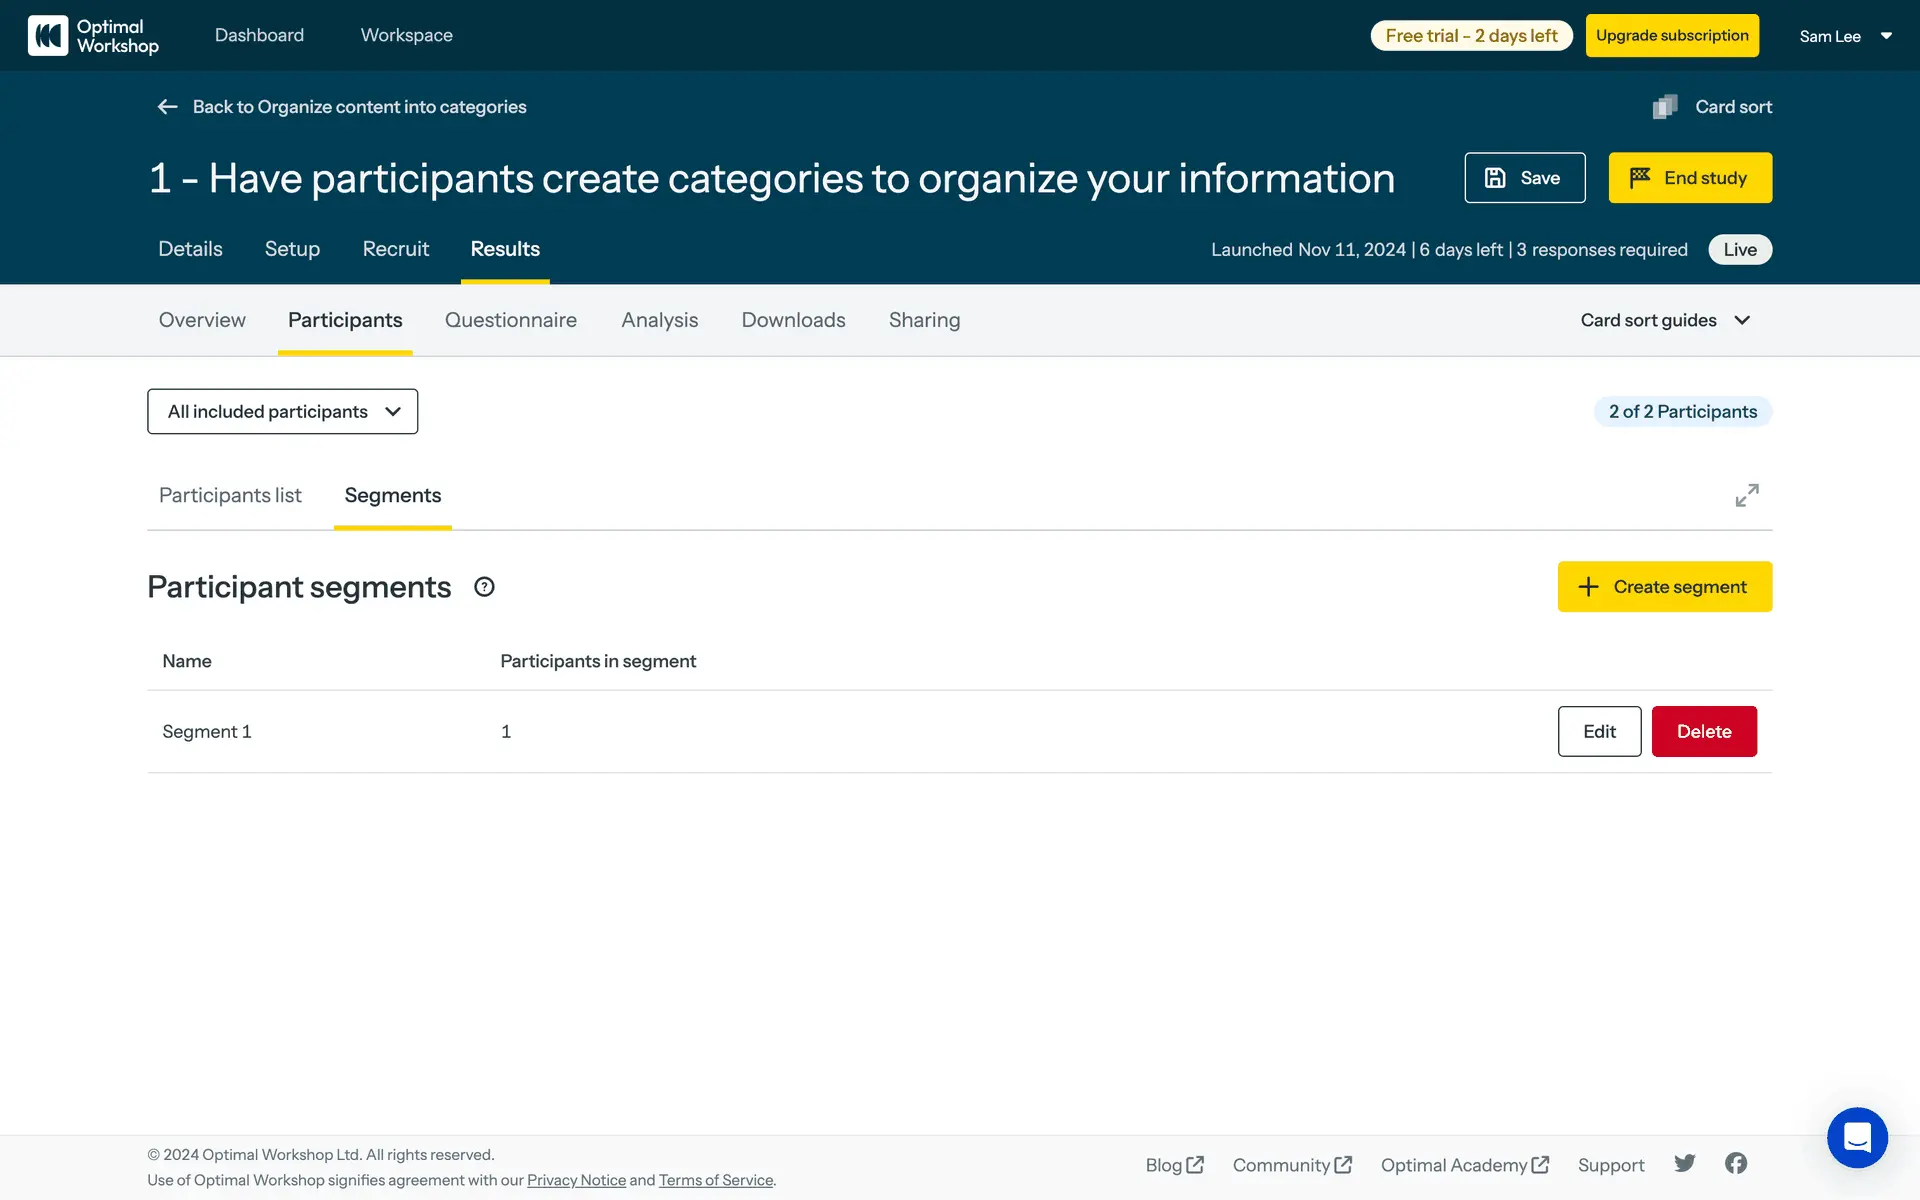1920x1200 pixels.
Task: Open the Setup tab
Action: (x=292, y=249)
